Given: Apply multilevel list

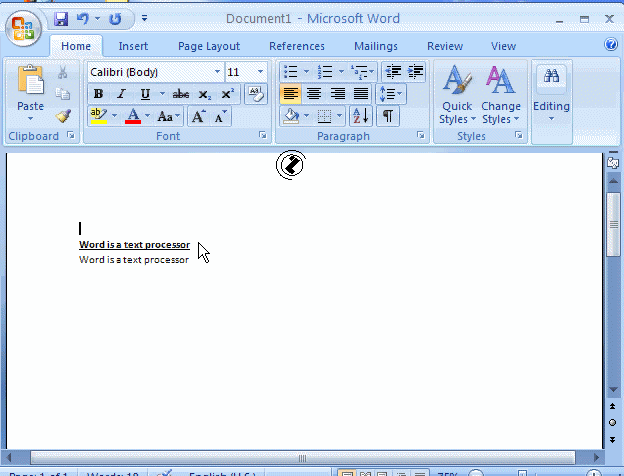Looking at the screenshot, I should 362,72.
